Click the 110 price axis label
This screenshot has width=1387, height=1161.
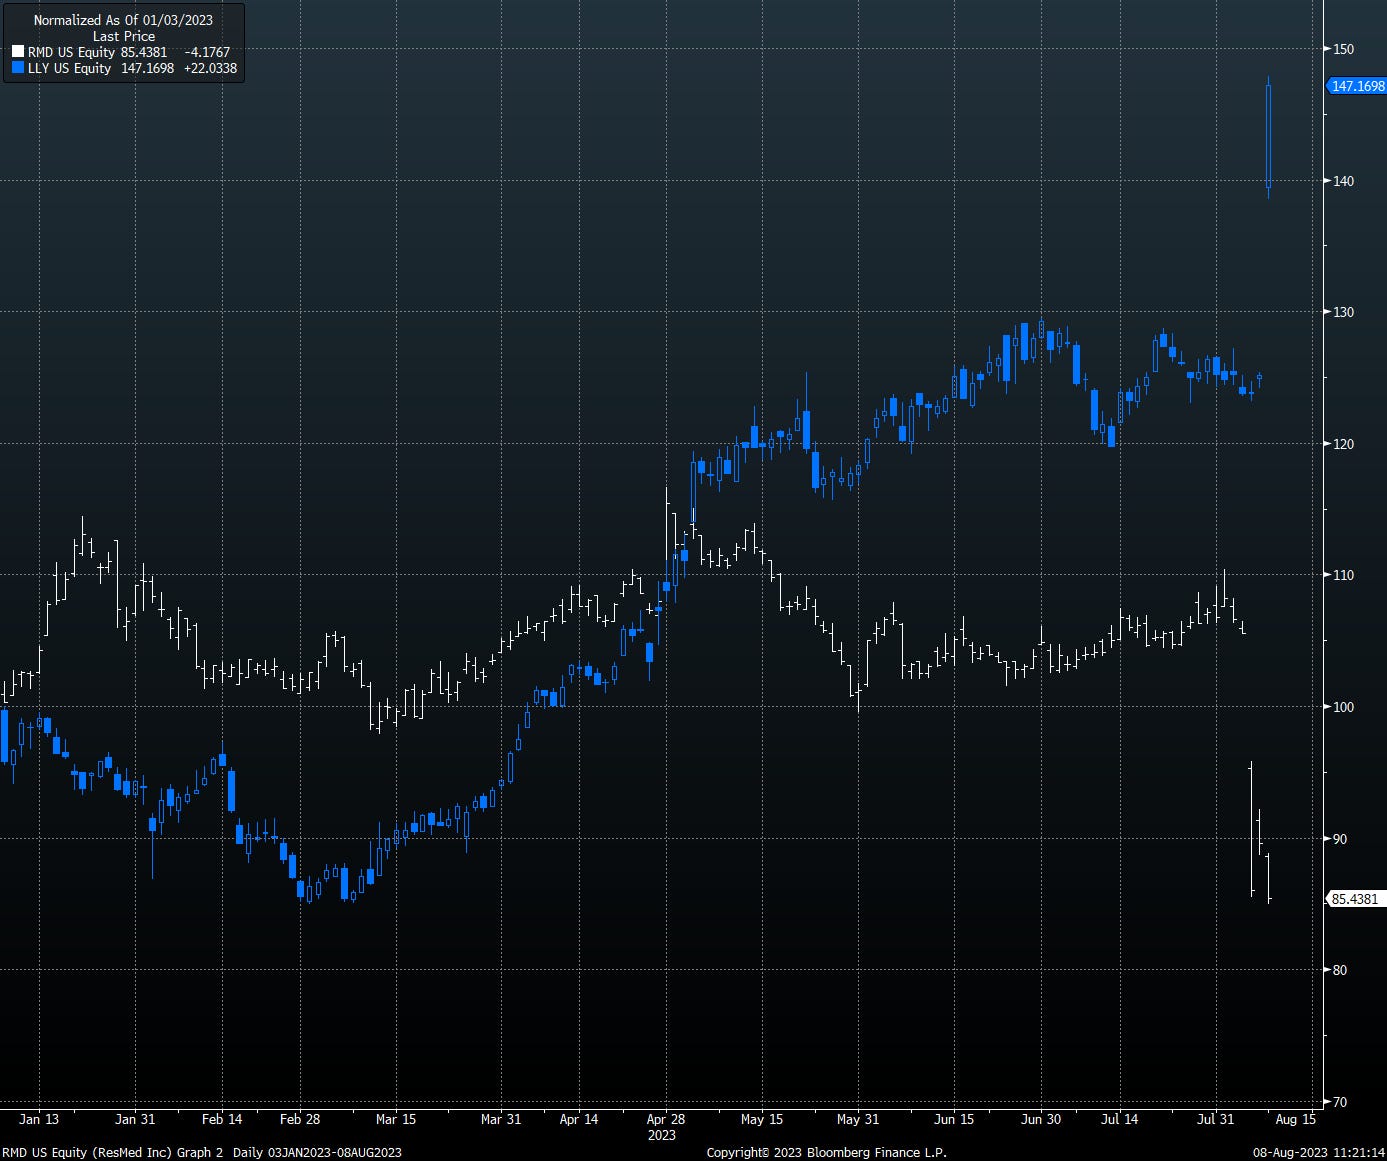[x=1342, y=575]
